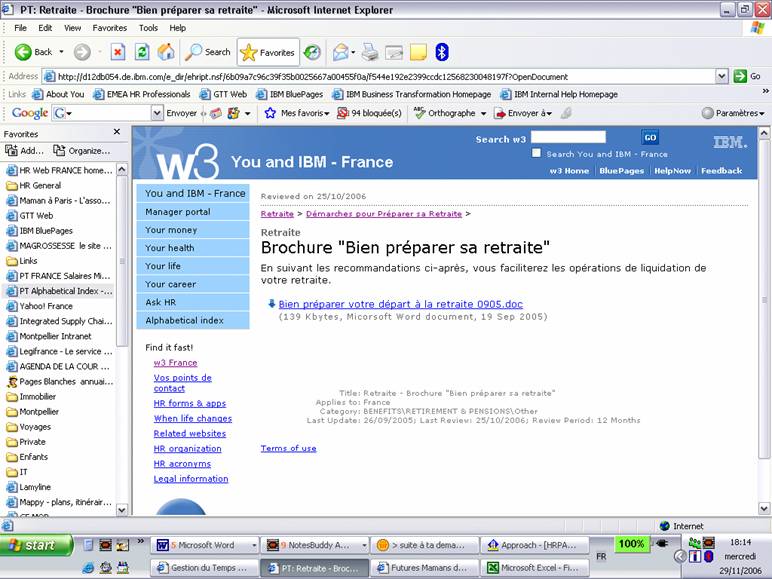The height and width of the screenshot is (579, 772).
Task: Click the Bluetooth icon in toolbar
Action: 442,52
